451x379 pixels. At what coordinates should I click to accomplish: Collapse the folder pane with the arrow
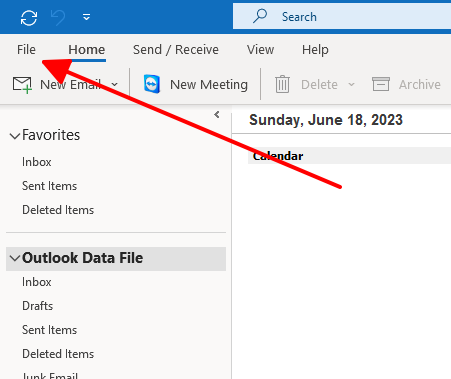point(217,115)
